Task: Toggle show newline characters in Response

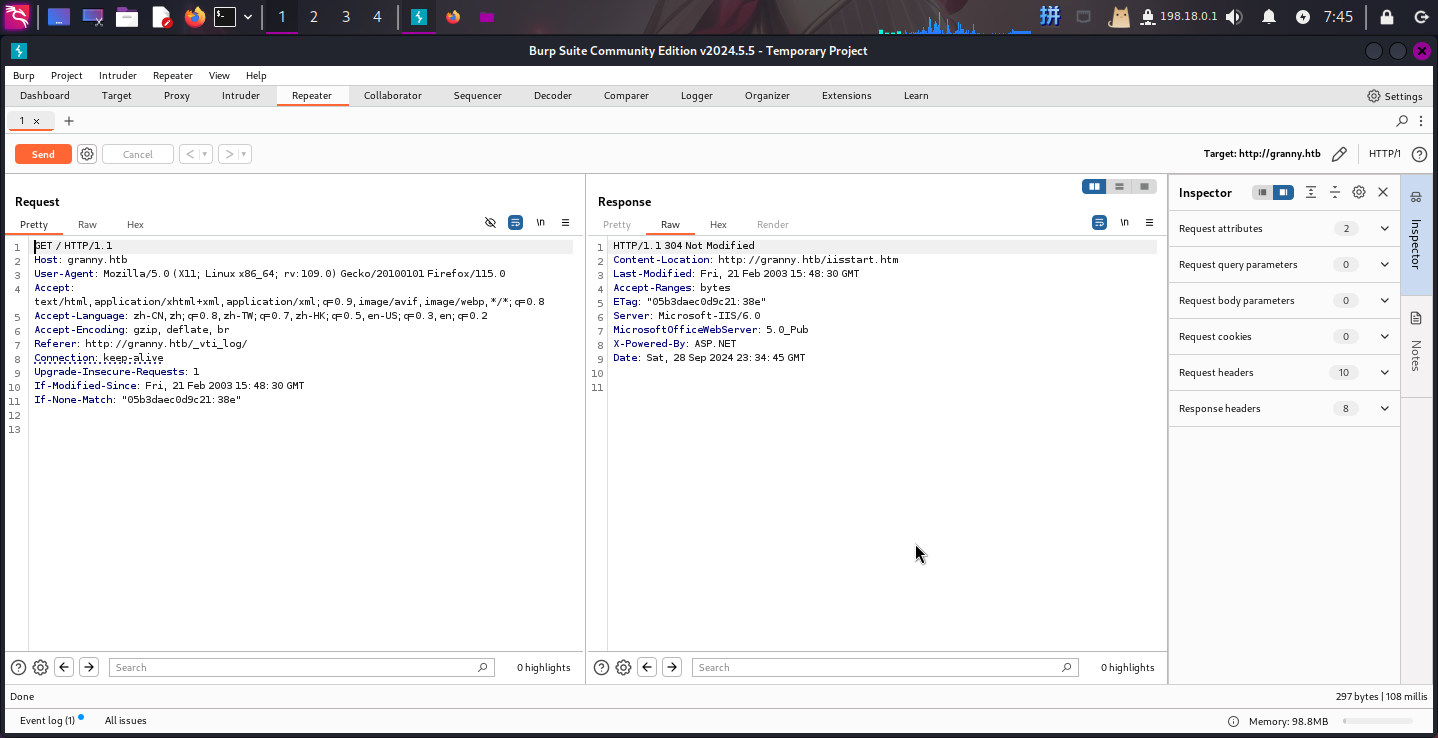Action: pos(1124,222)
